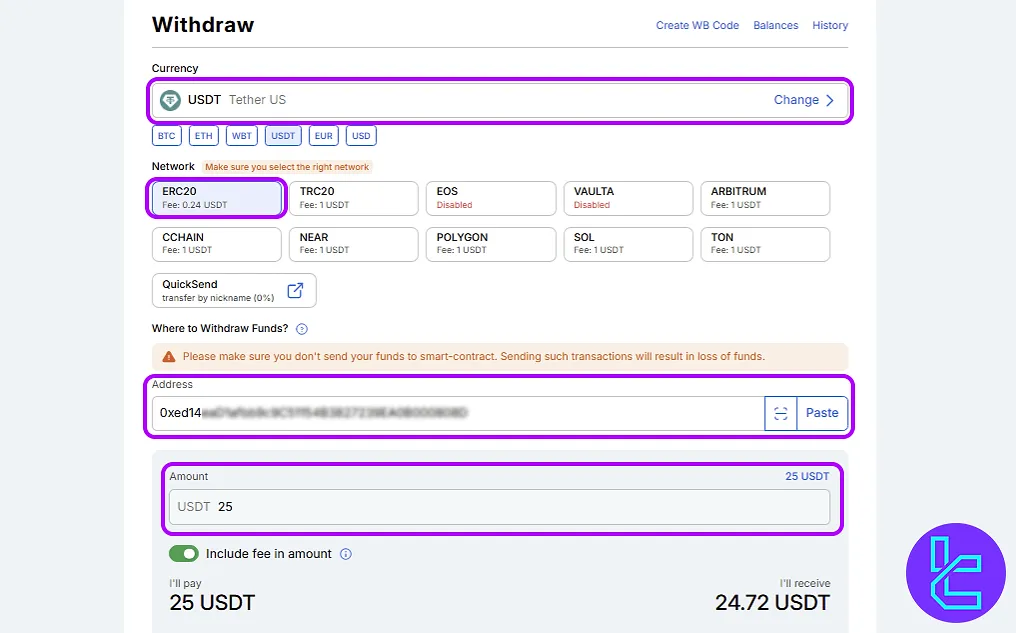Choose the WBT quick currency chip
Image resolution: width=1016 pixels, height=633 pixels.
(242, 136)
